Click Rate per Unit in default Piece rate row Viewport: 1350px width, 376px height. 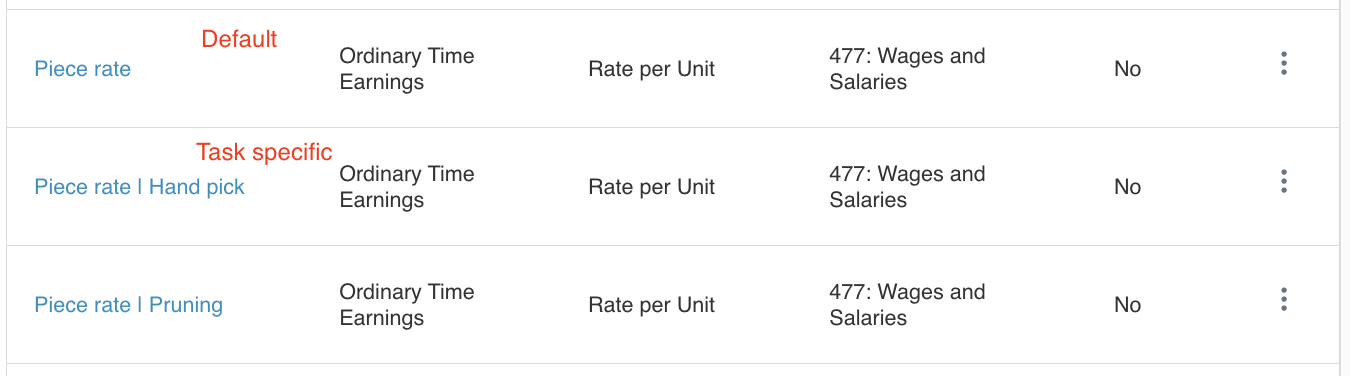coord(652,69)
